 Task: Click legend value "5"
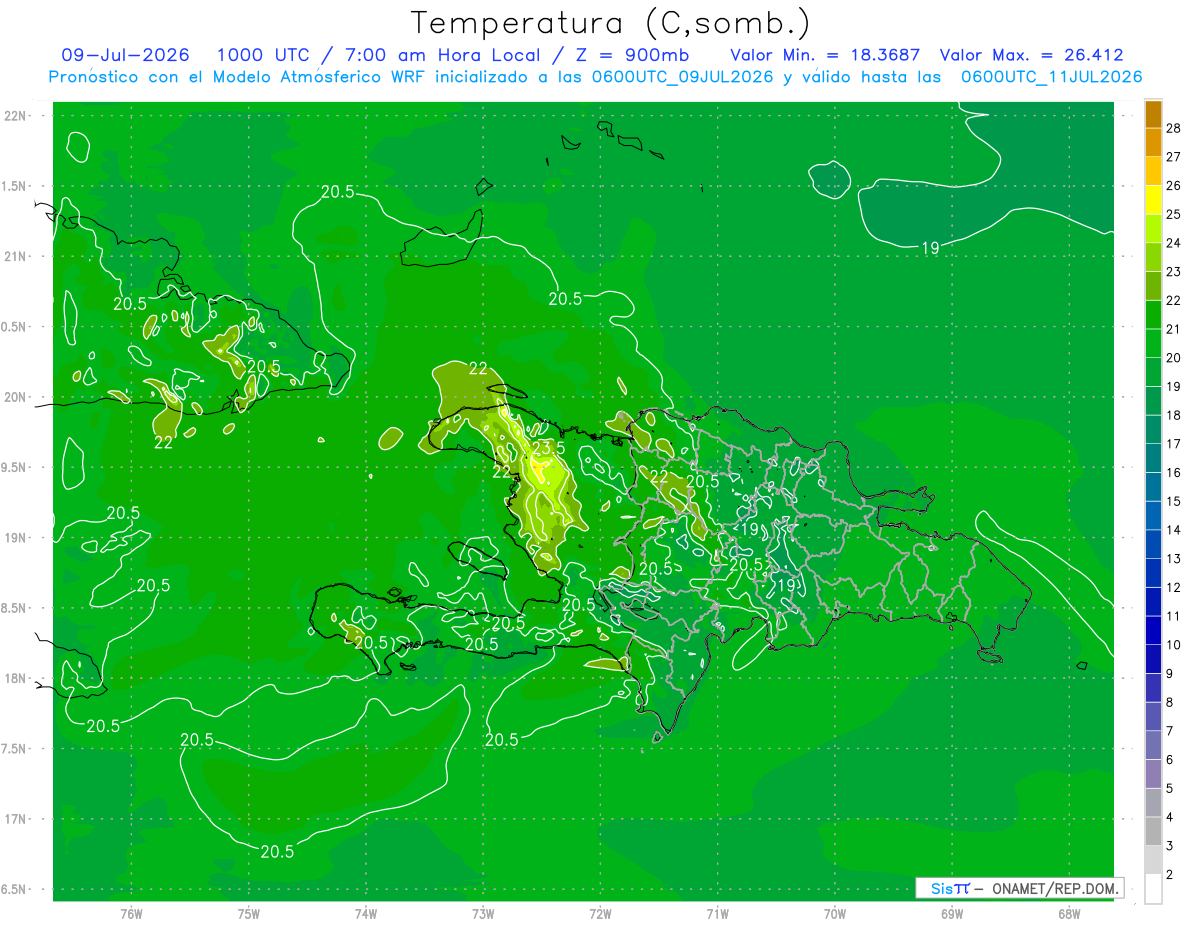(x=1171, y=788)
